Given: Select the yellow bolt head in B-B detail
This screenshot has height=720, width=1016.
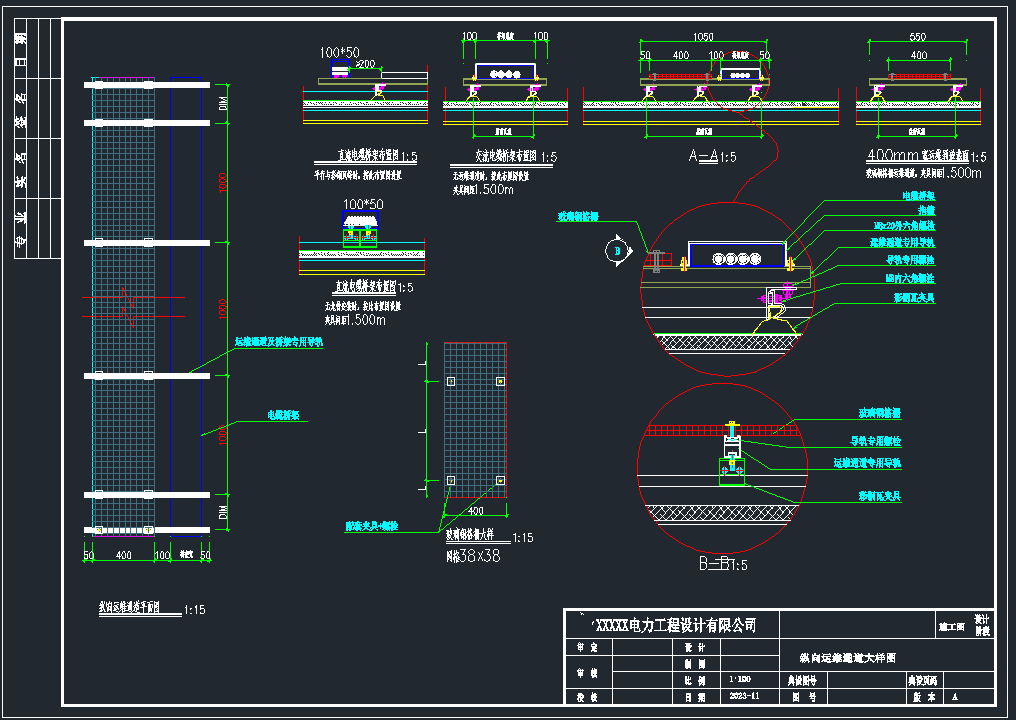Looking at the screenshot, I should [x=733, y=424].
